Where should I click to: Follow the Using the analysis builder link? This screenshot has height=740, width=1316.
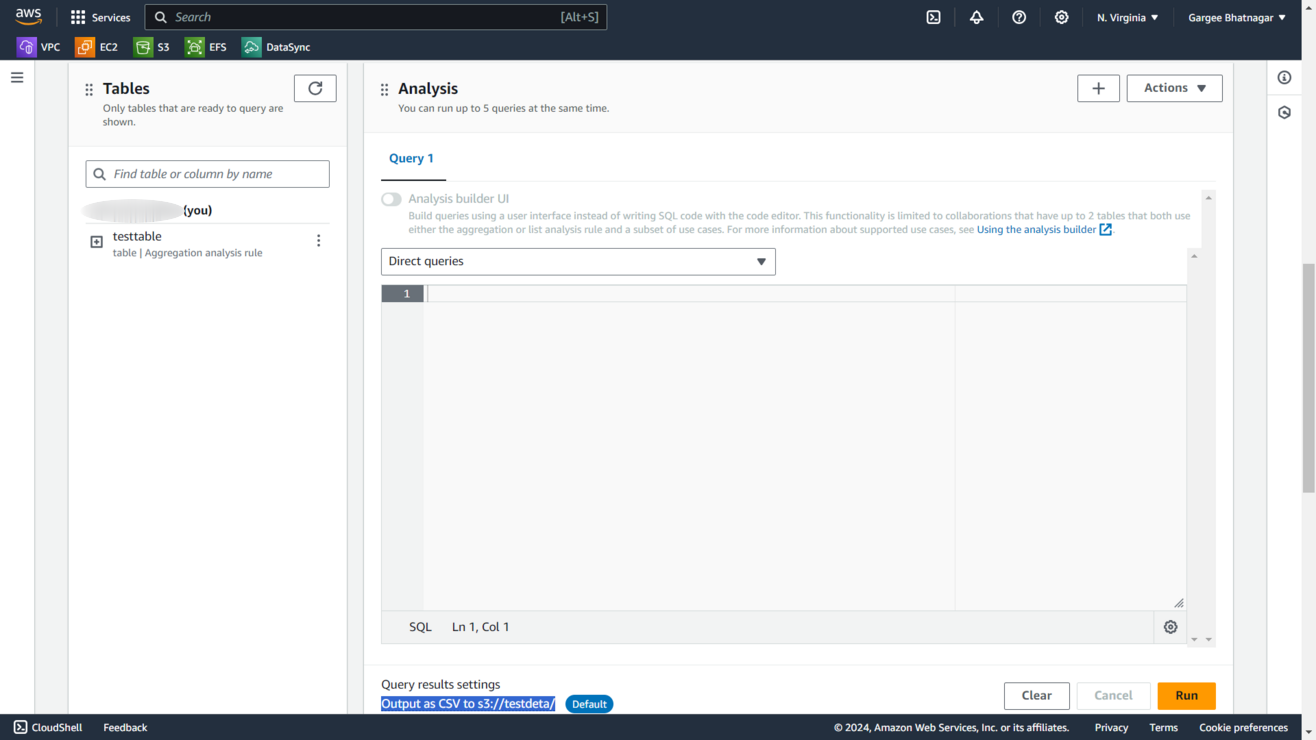(1036, 230)
